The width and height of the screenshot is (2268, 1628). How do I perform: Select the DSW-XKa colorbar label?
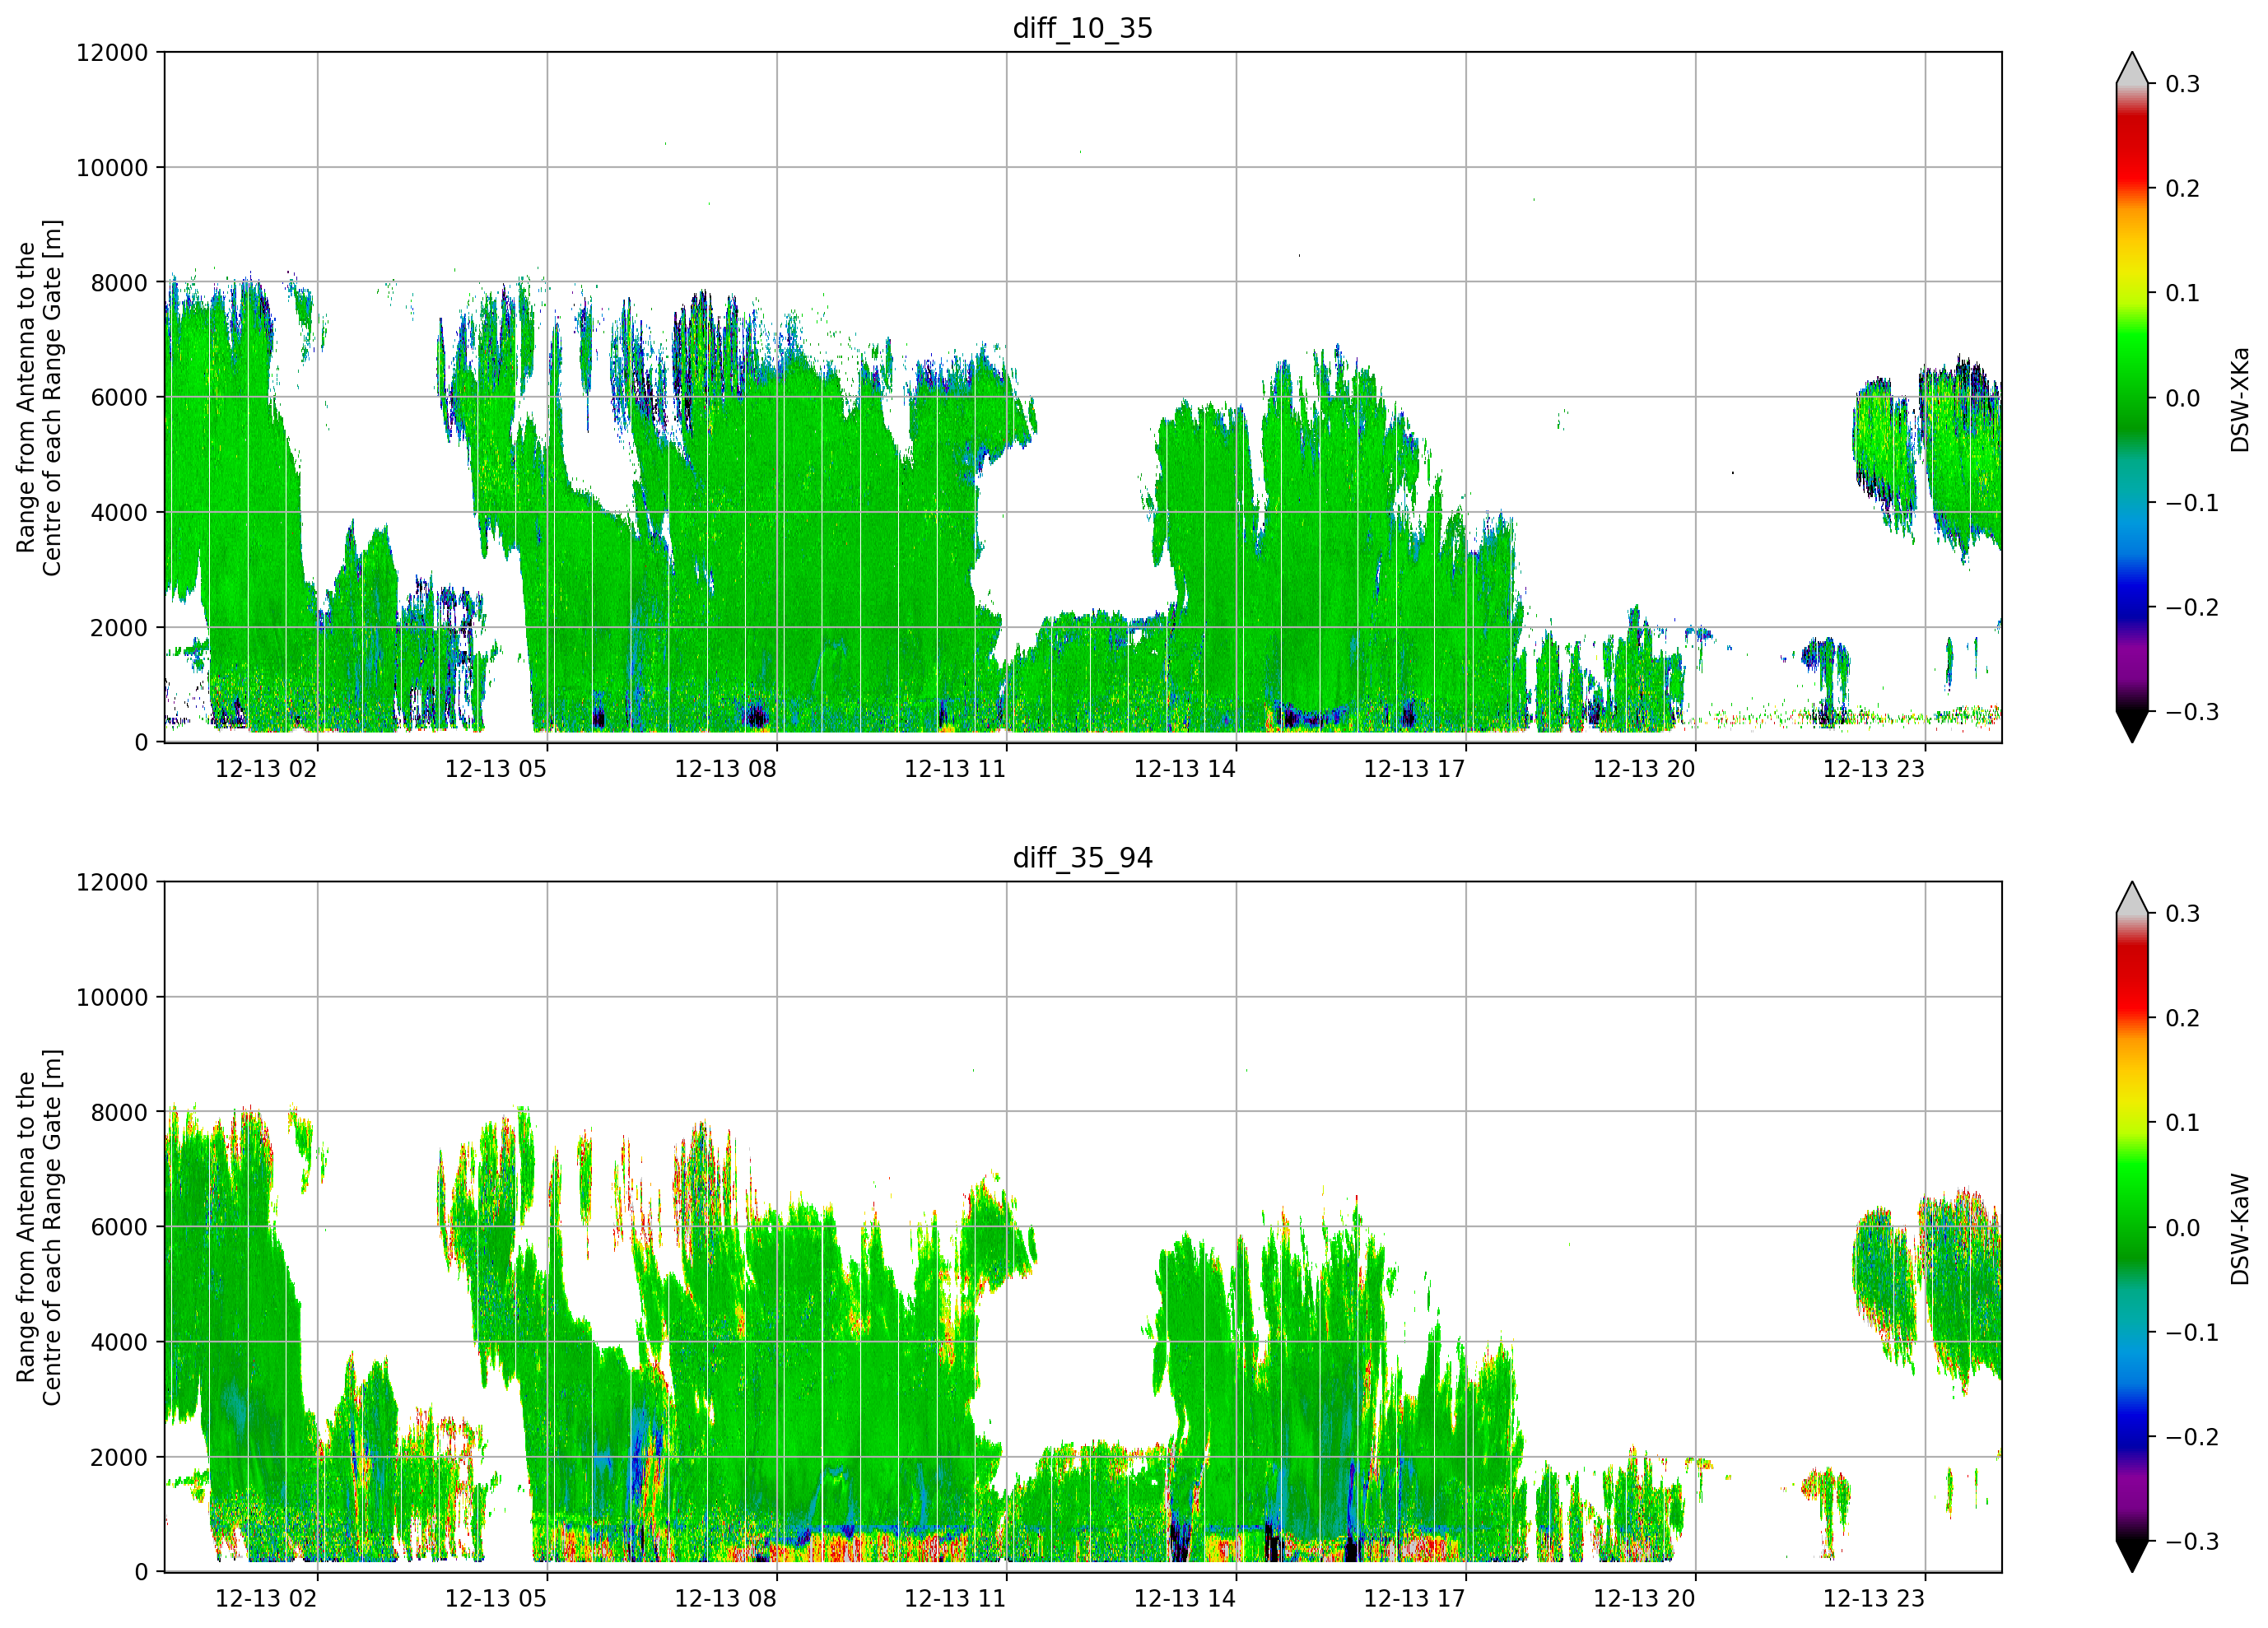(2239, 399)
